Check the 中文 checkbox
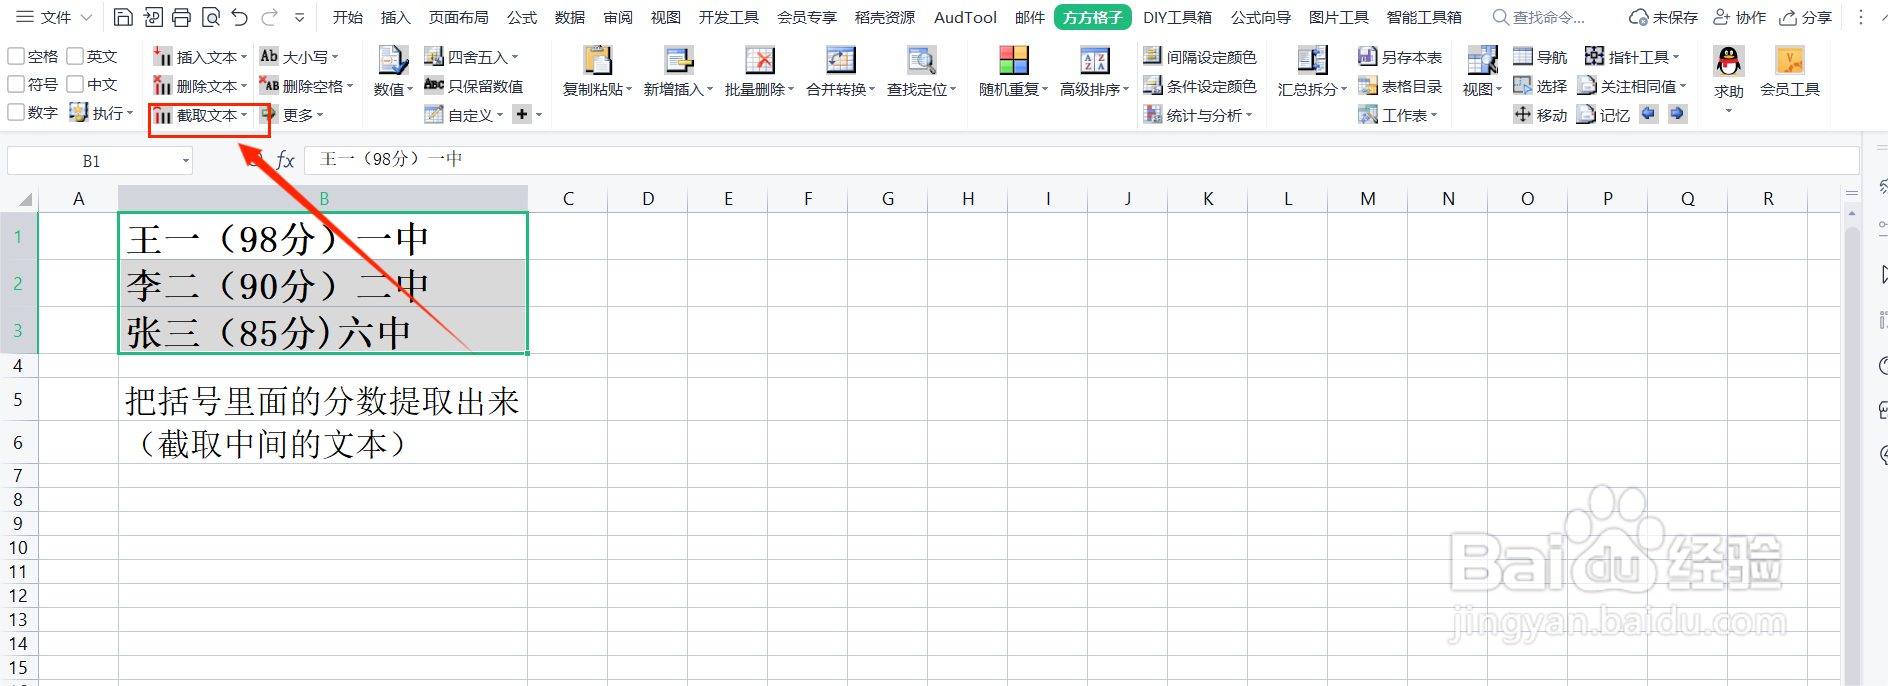 pyautogui.click(x=75, y=84)
